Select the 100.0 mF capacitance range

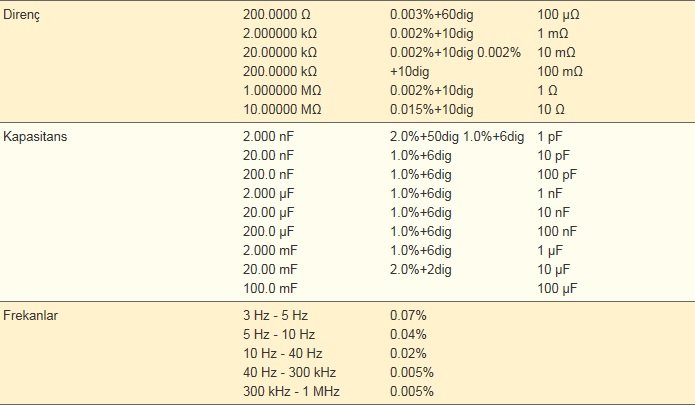270,288
